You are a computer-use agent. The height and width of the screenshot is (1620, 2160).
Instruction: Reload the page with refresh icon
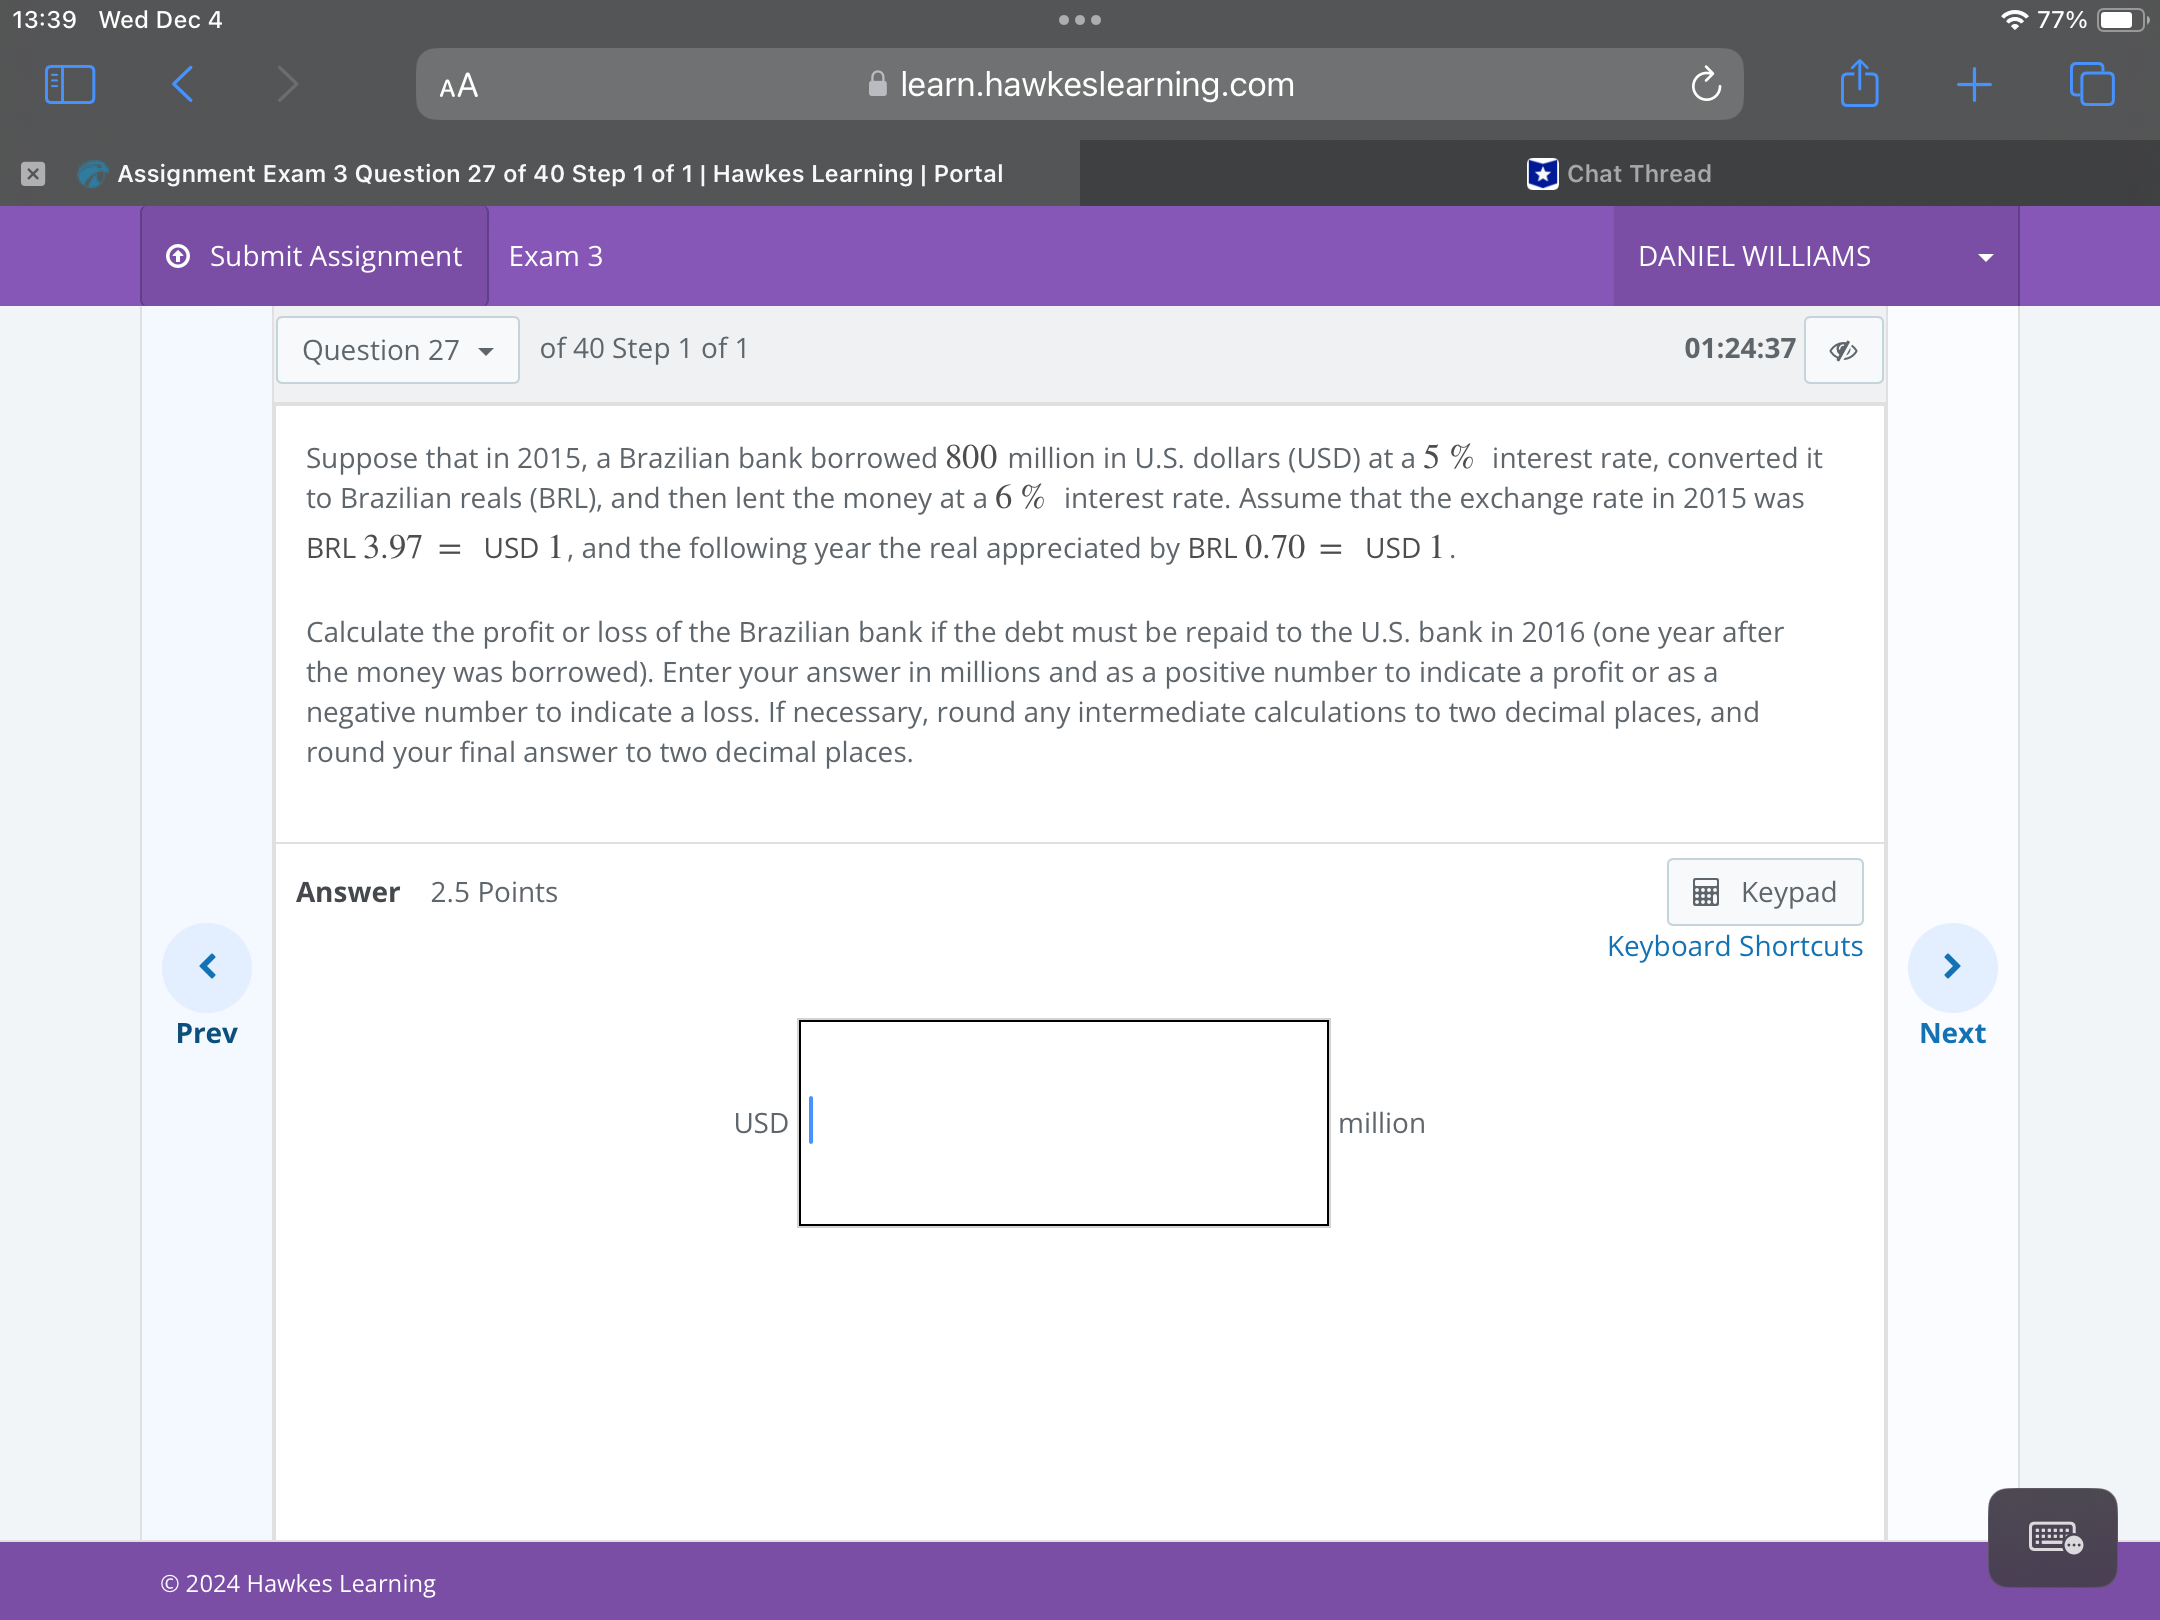[x=1706, y=85]
